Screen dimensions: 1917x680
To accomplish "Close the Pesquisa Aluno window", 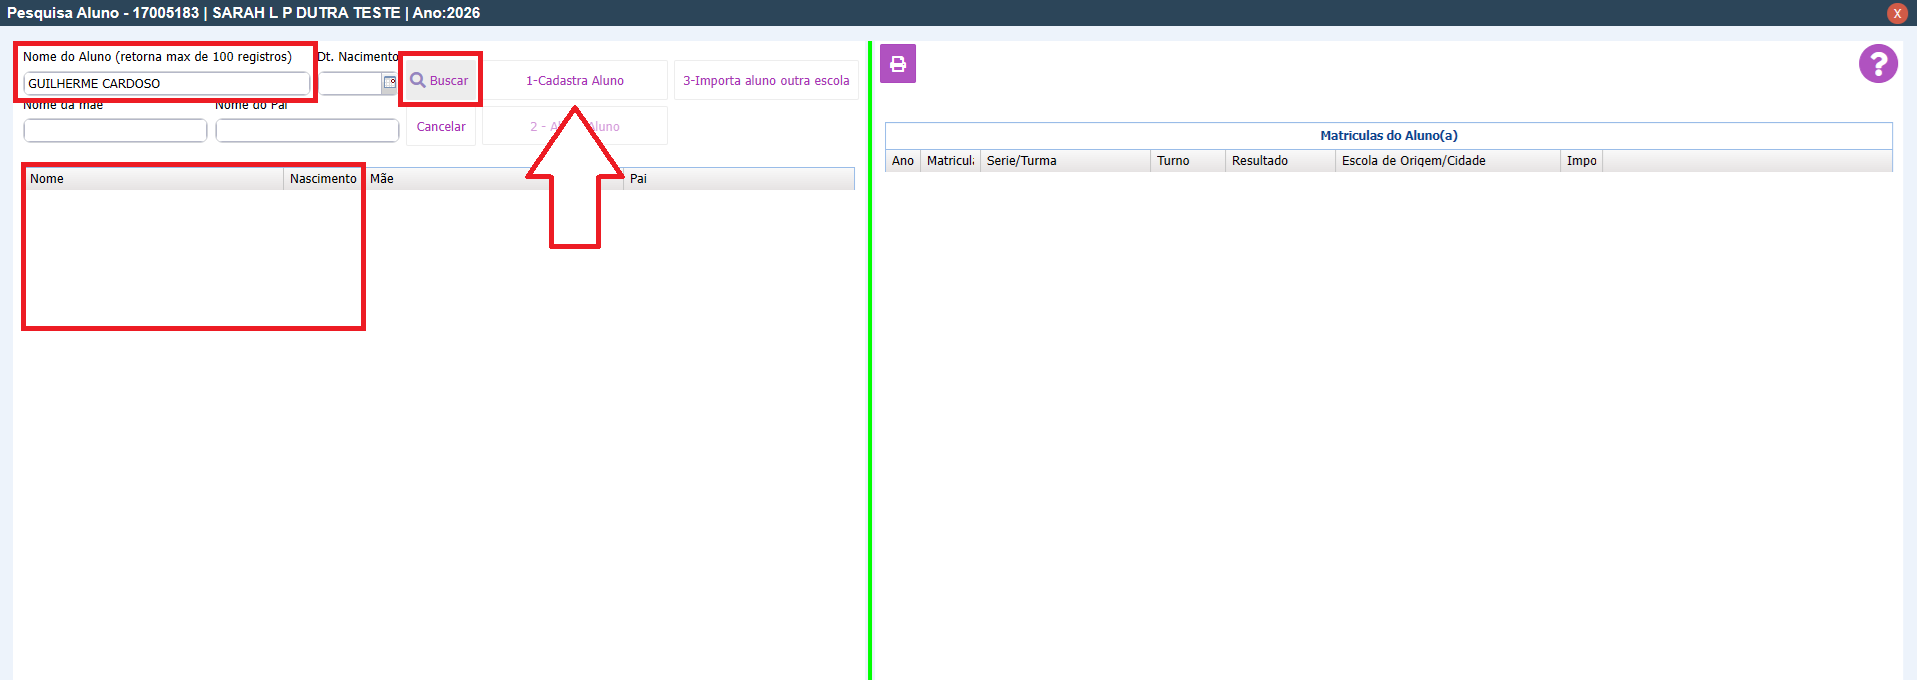I will point(1896,13).
